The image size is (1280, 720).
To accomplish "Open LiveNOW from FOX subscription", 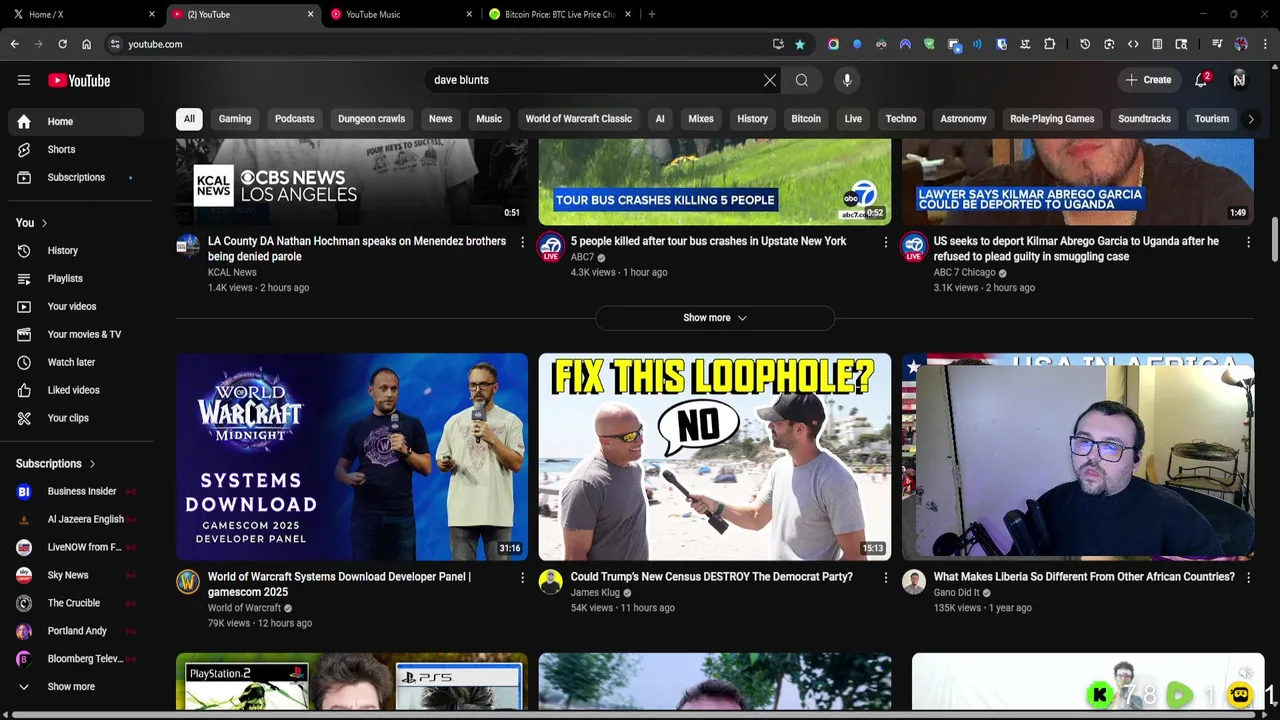I will (x=76, y=548).
